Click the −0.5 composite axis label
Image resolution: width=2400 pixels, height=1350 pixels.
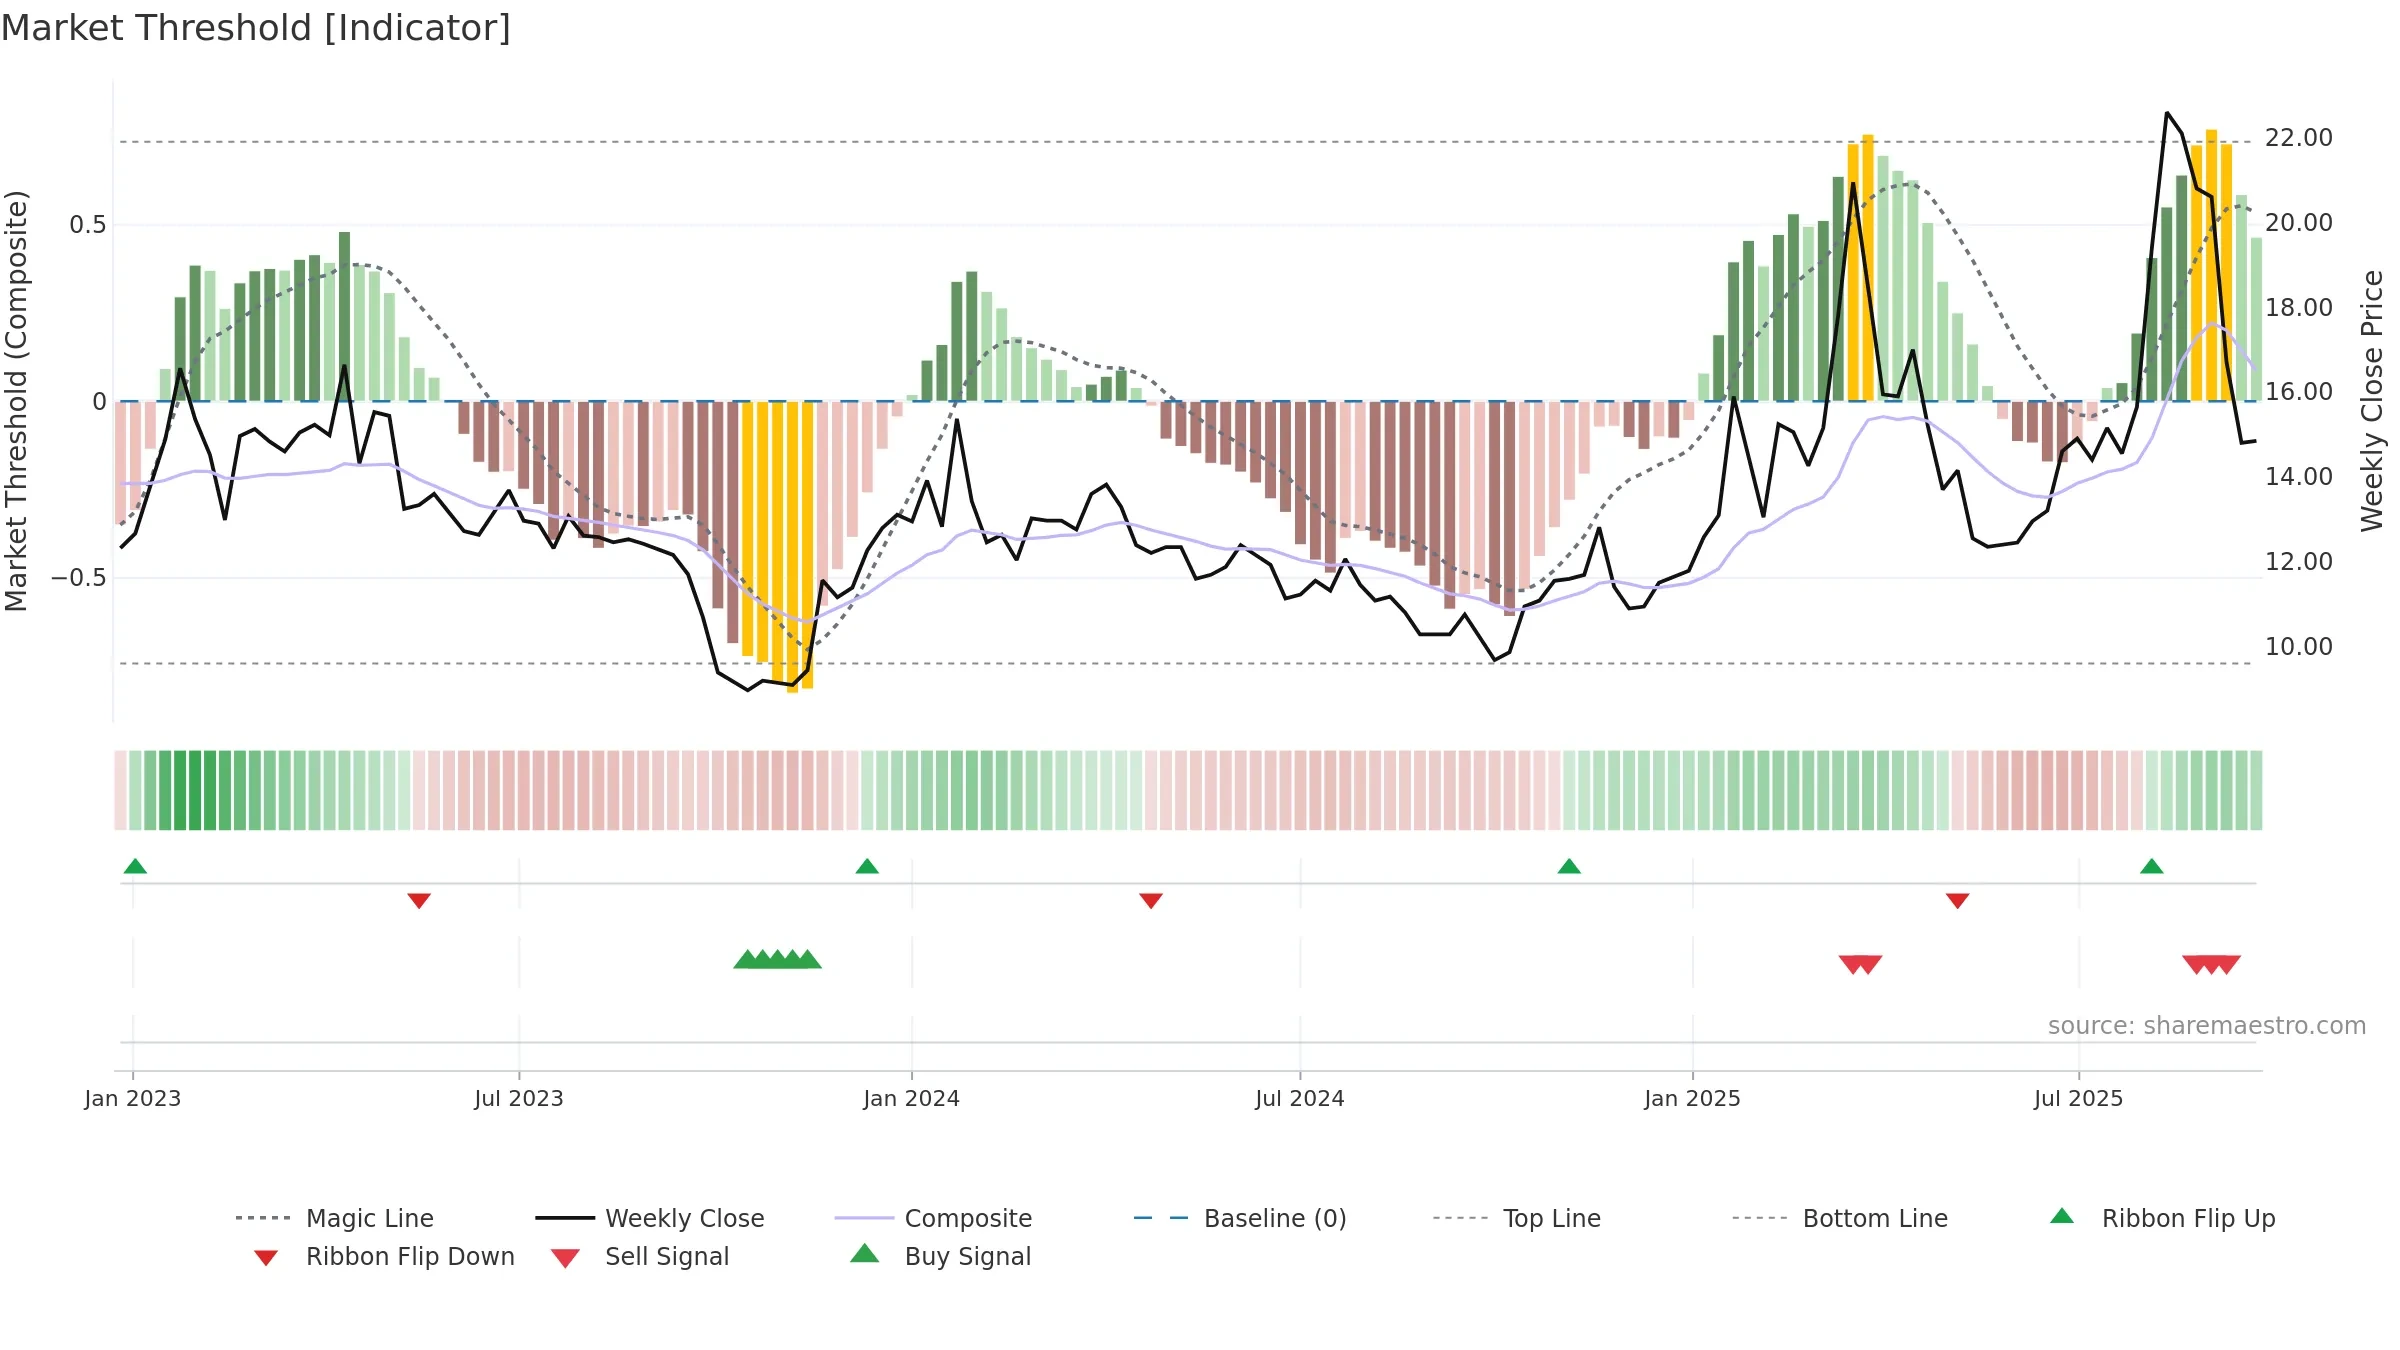(x=79, y=578)
